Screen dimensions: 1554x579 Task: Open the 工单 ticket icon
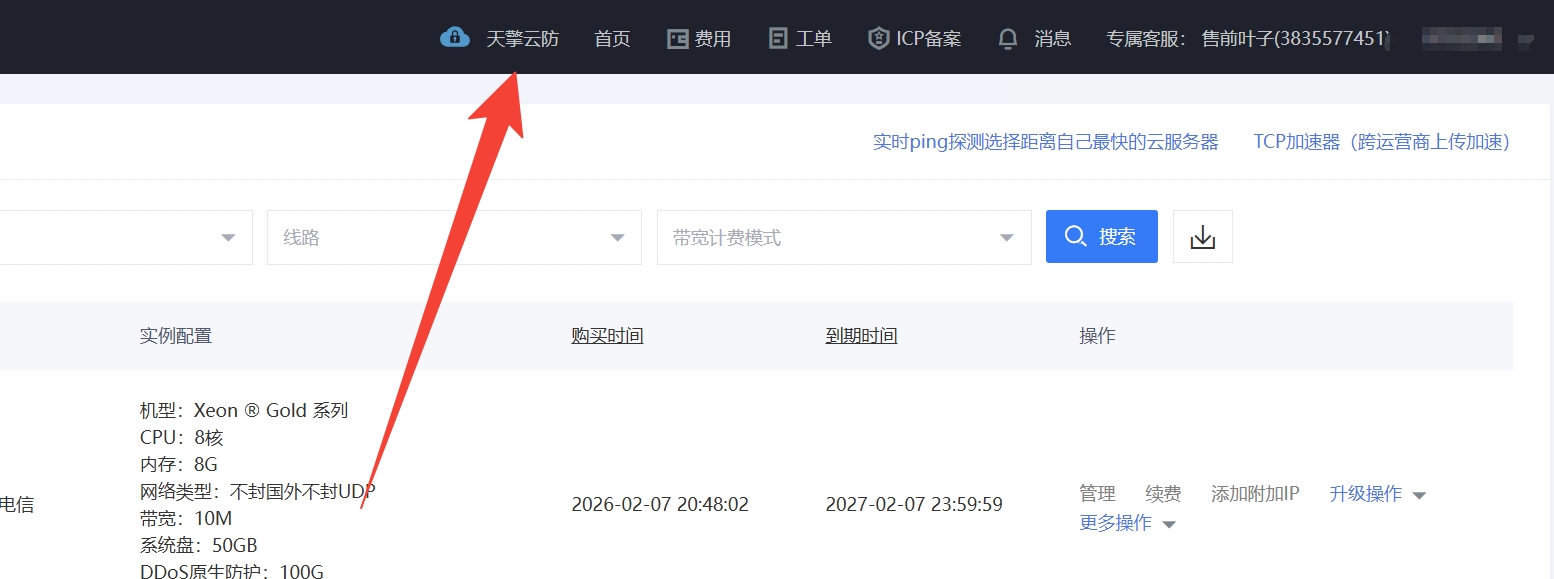click(778, 39)
